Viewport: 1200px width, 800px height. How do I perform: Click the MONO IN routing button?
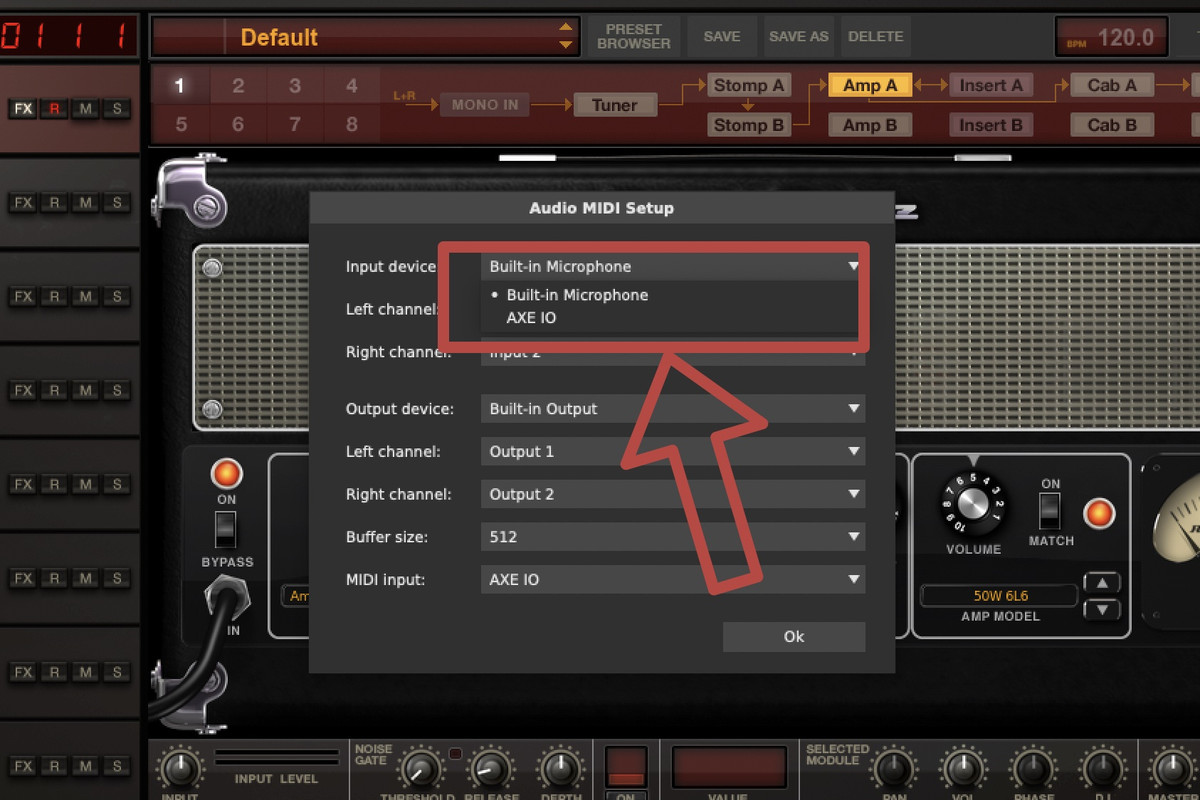(x=485, y=105)
